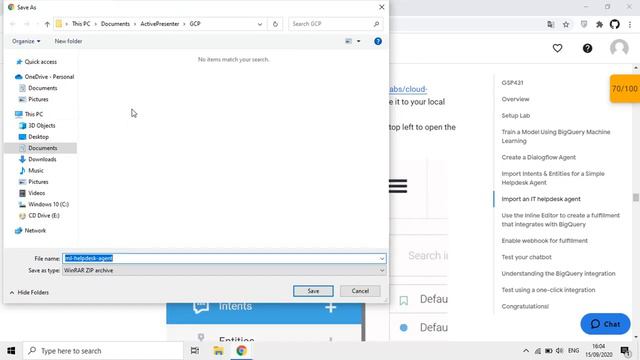Change view layout icon in dialog
Image resolution: width=640 pixels, height=360 pixels.
click(349, 41)
